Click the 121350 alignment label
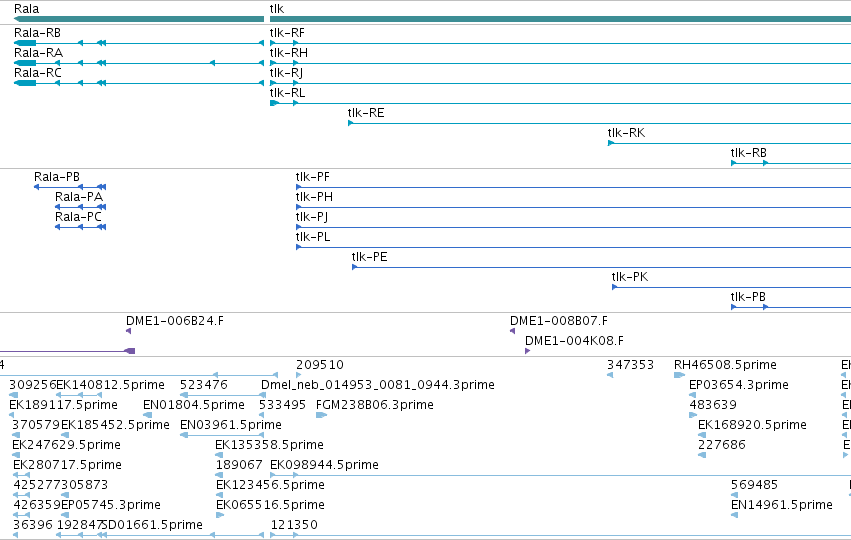This screenshot has height=540, width=851. tap(294, 526)
